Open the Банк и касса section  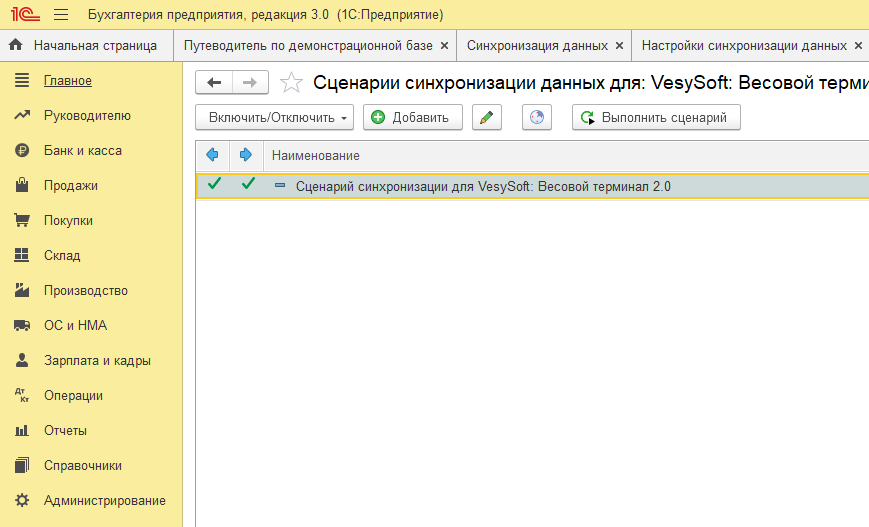(x=82, y=151)
